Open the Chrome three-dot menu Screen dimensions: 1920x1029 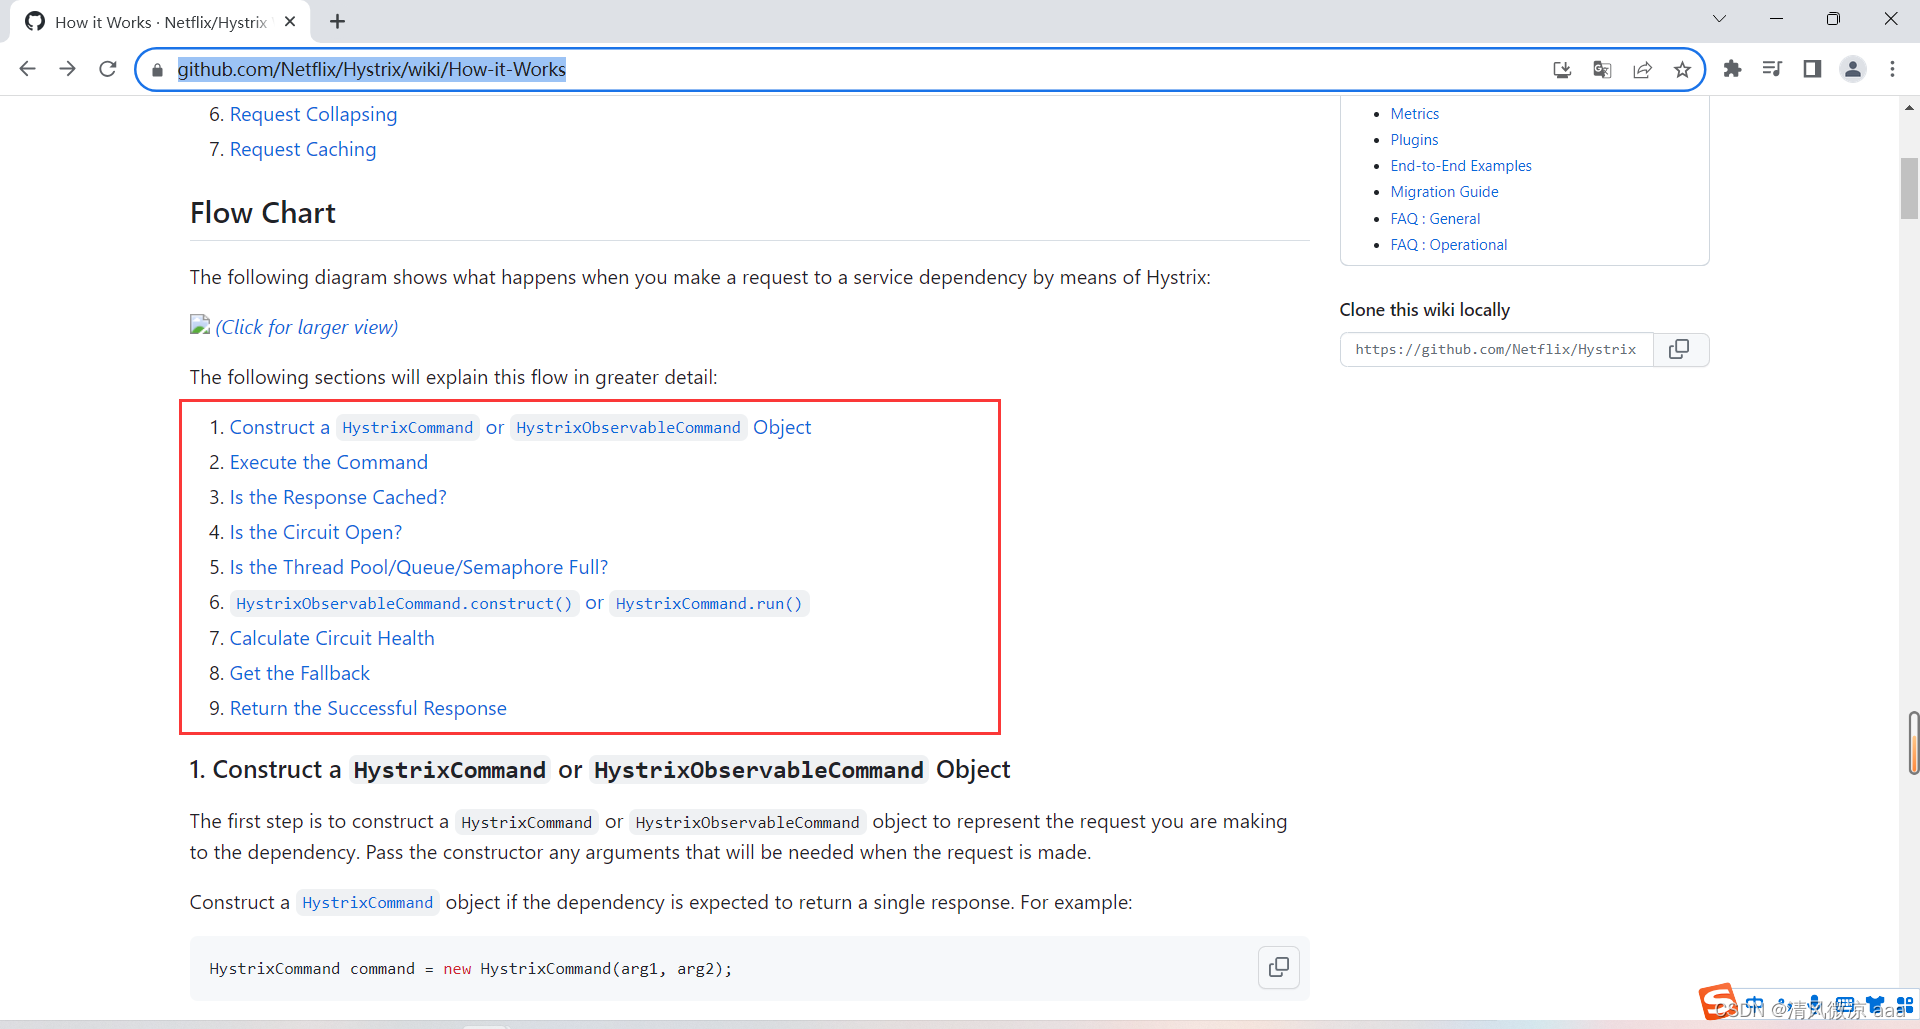pyautogui.click(x=1892, y=69)
